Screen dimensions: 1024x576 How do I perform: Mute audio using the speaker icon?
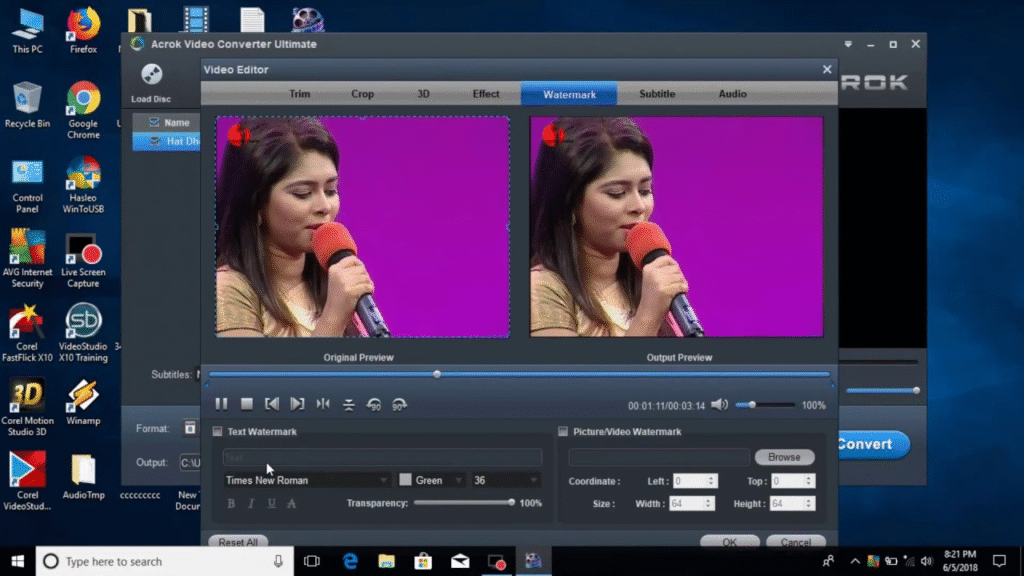[719, 404]
